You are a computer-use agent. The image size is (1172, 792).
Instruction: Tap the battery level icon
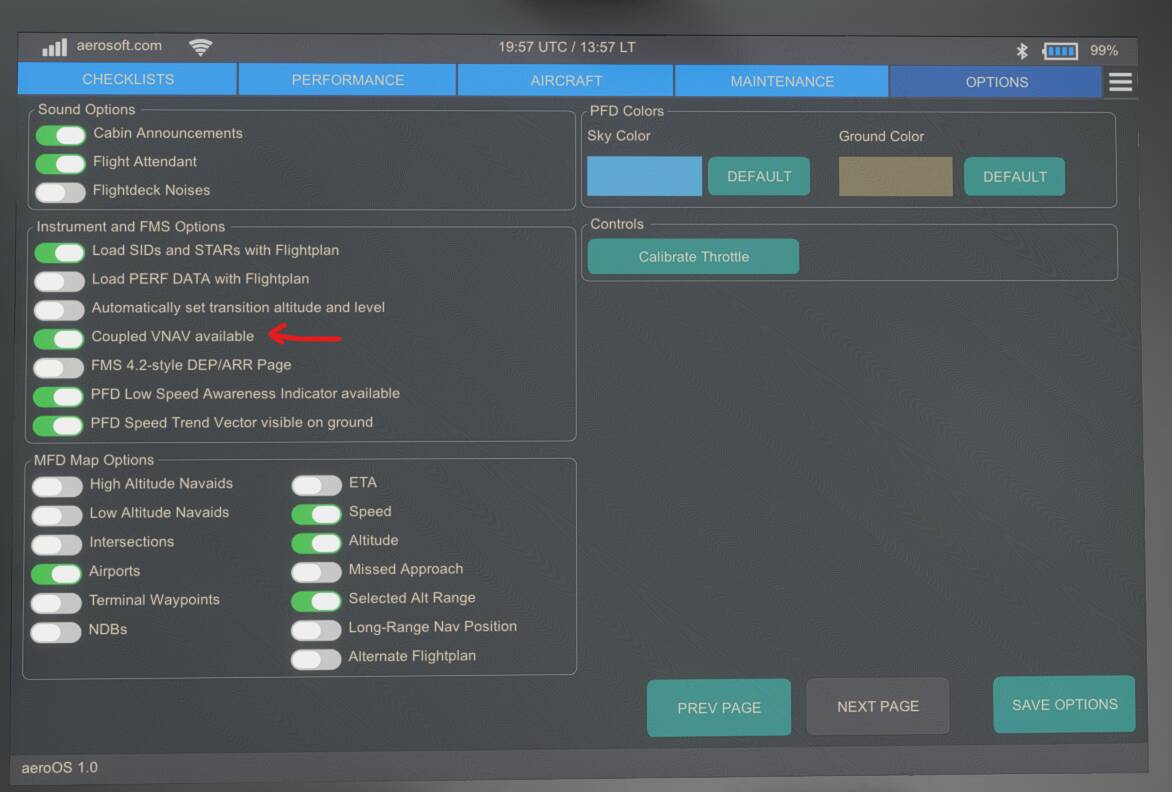pos(1061,51)
